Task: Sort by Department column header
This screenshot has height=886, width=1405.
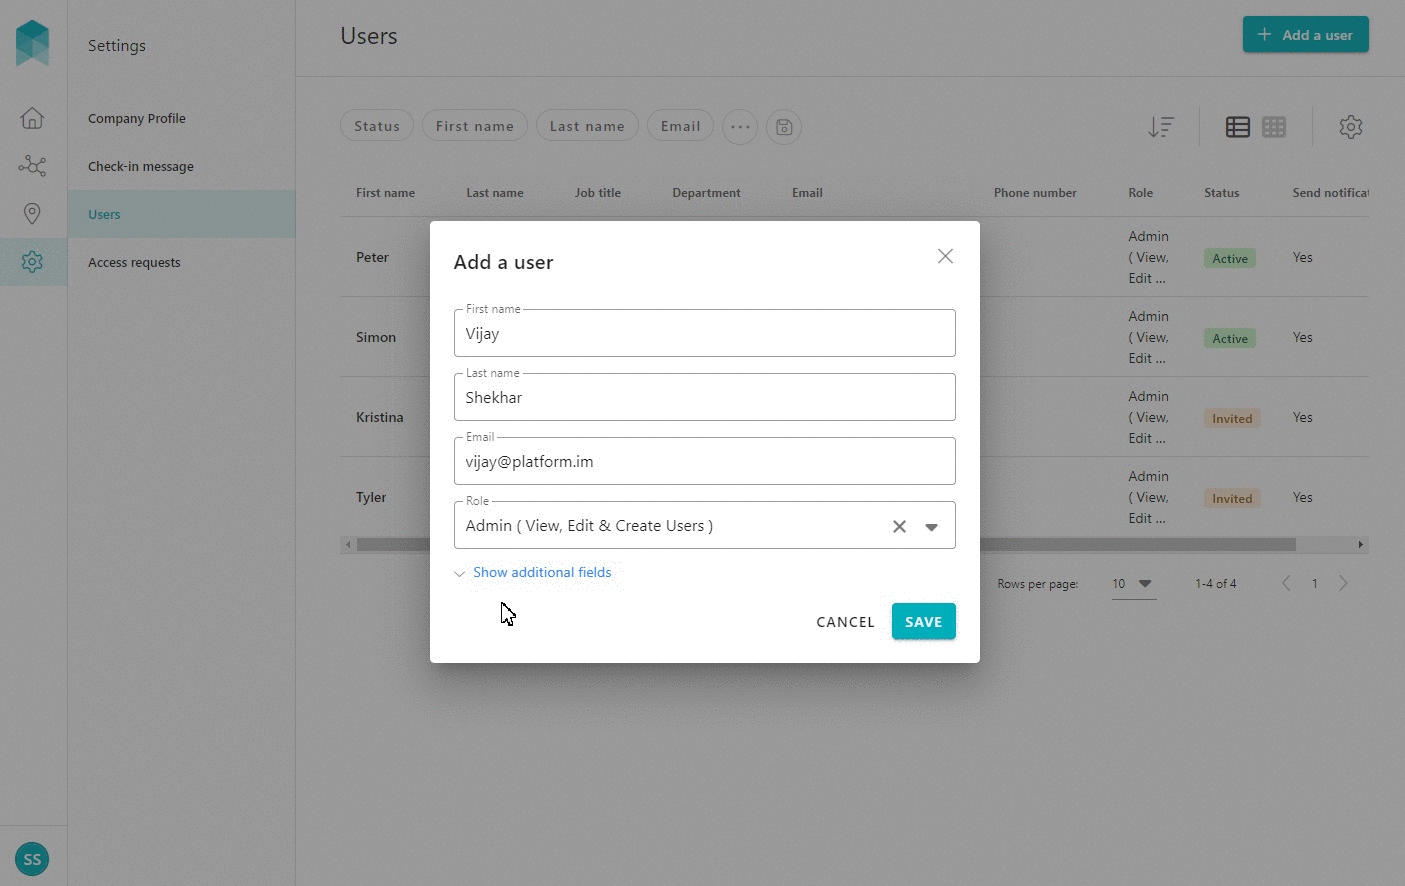Action: tap(706, 193)
